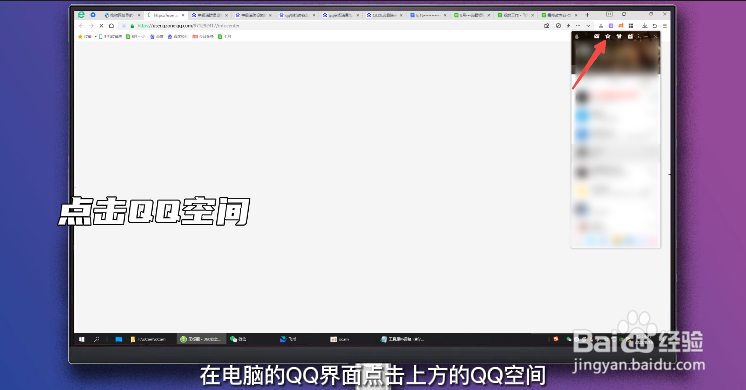746x390 pixels.
Task: Click the orange extension icon in toolbar
Action: point(621,26)
